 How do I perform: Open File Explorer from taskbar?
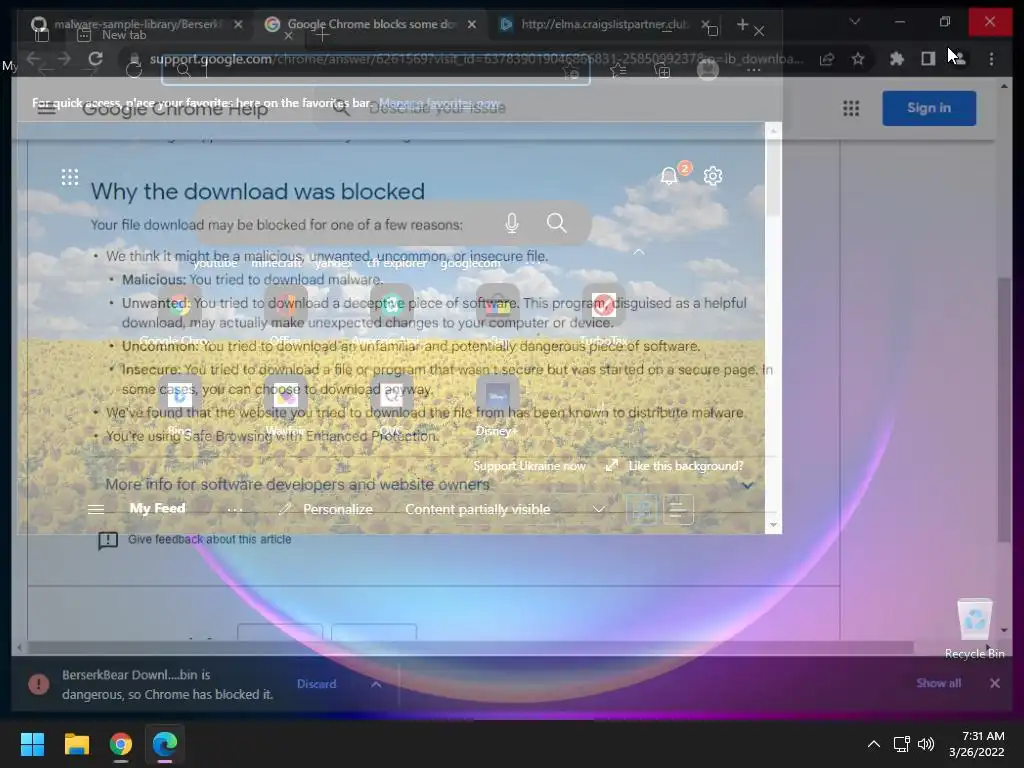click(76, 744)
